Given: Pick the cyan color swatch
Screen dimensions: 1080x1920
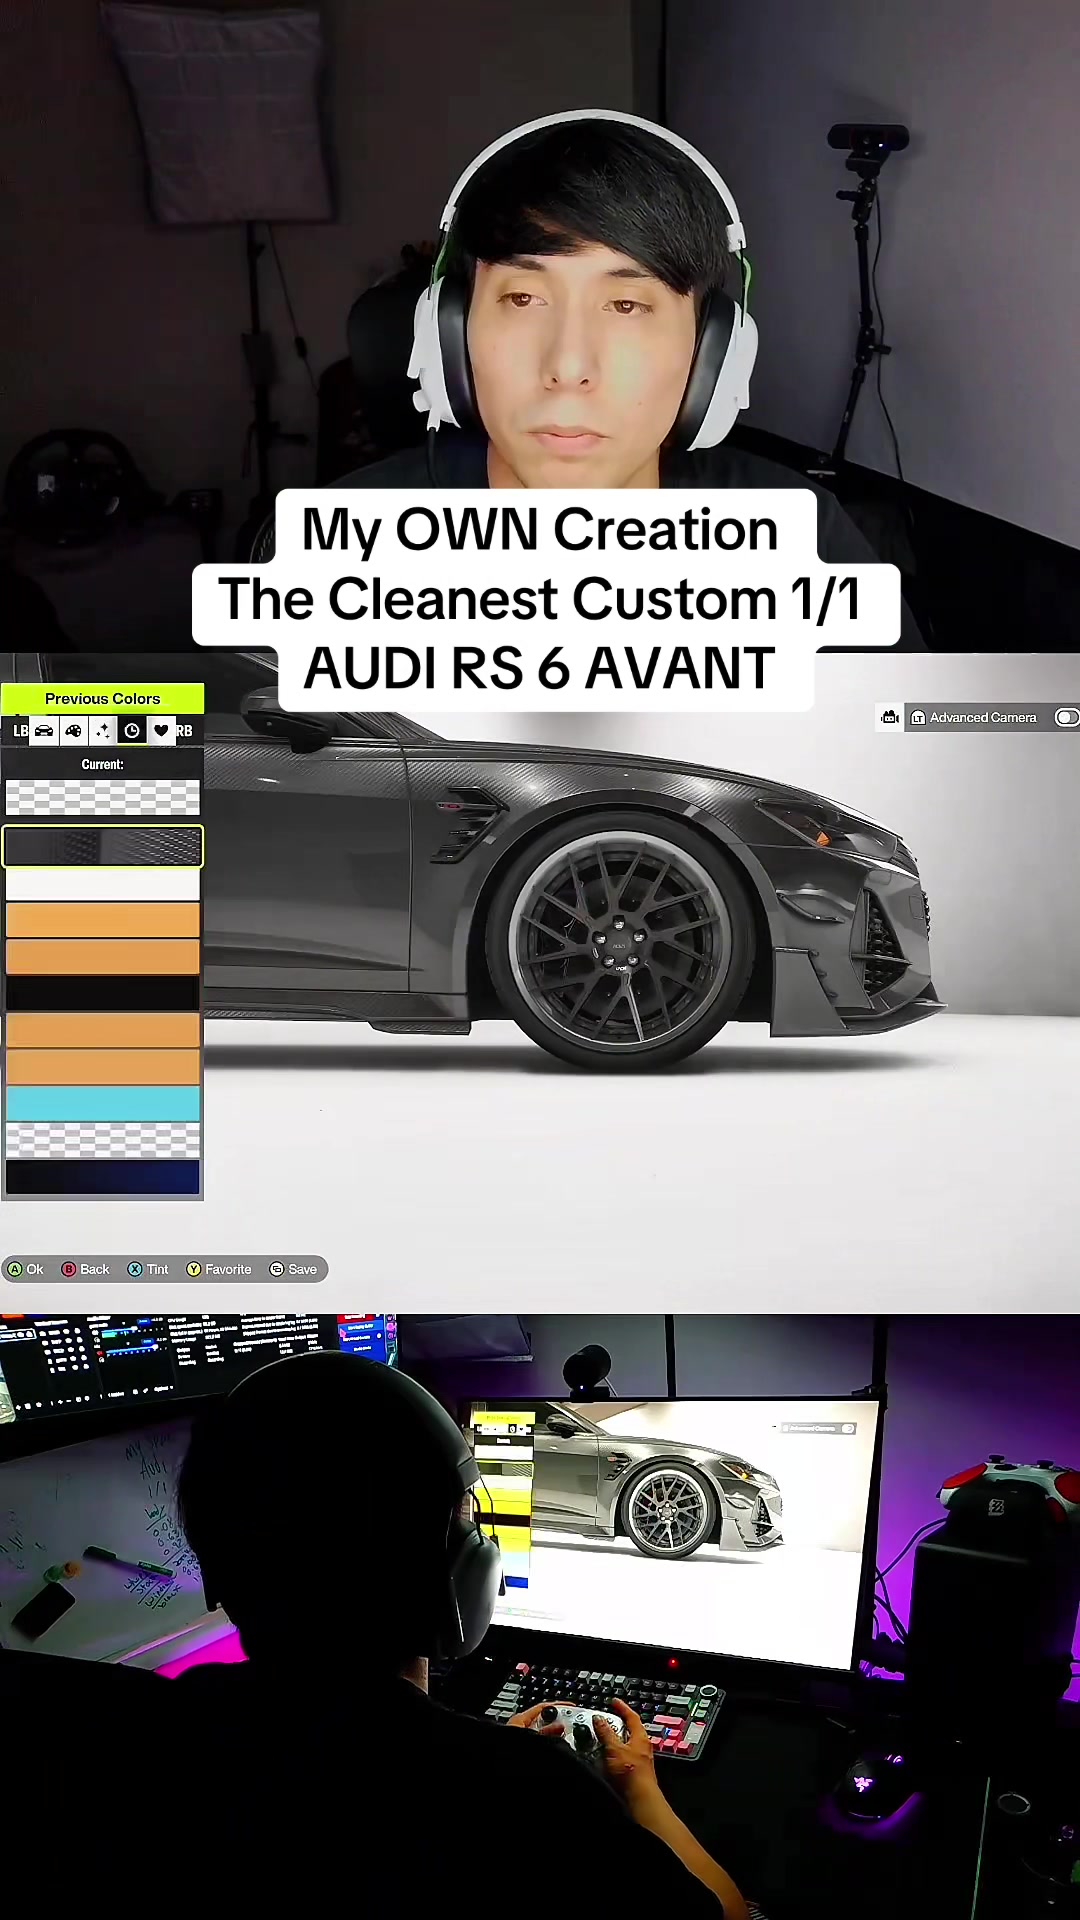Looking at the screenshot, I should click(103, 1103).
